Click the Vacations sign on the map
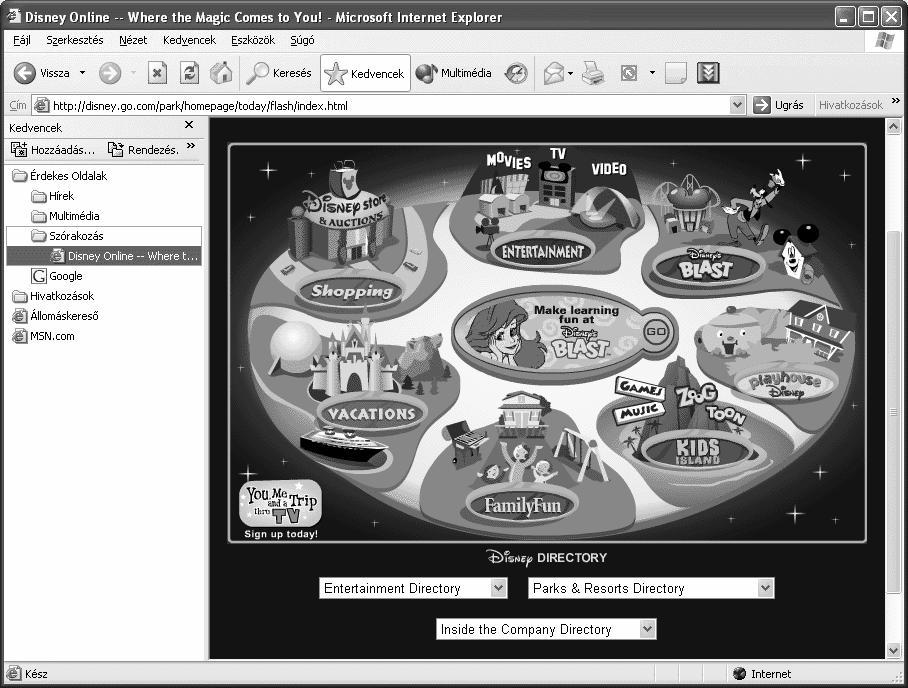 pyautogui.click(x=371, y=413)
